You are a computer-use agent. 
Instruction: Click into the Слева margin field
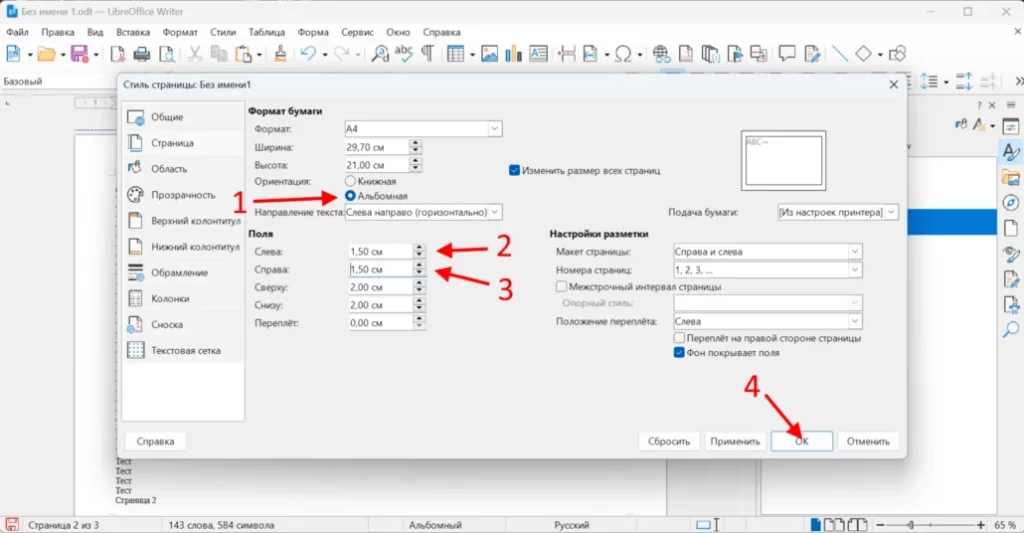tap(380, 251)
